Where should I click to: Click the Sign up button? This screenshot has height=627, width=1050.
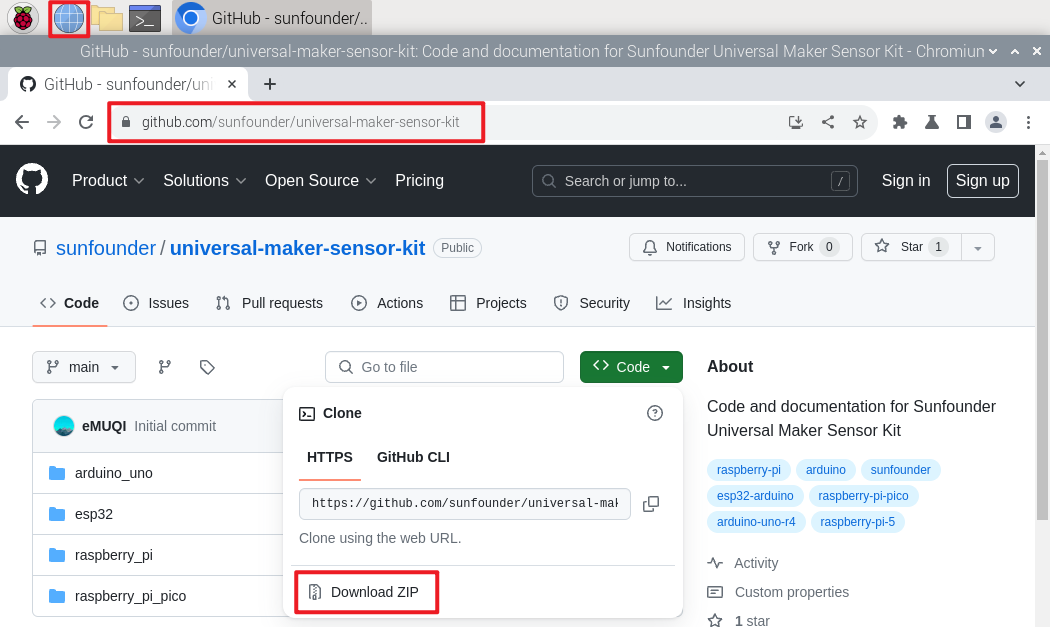[982, 181]
